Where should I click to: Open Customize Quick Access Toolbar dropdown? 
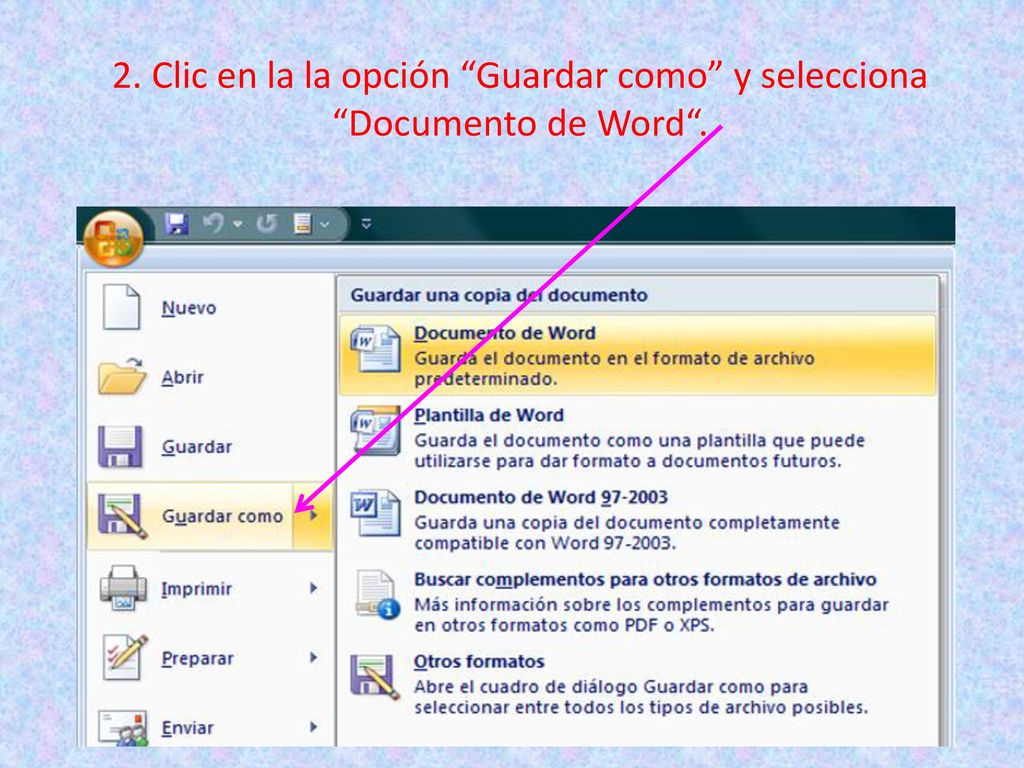pos(366,224)
